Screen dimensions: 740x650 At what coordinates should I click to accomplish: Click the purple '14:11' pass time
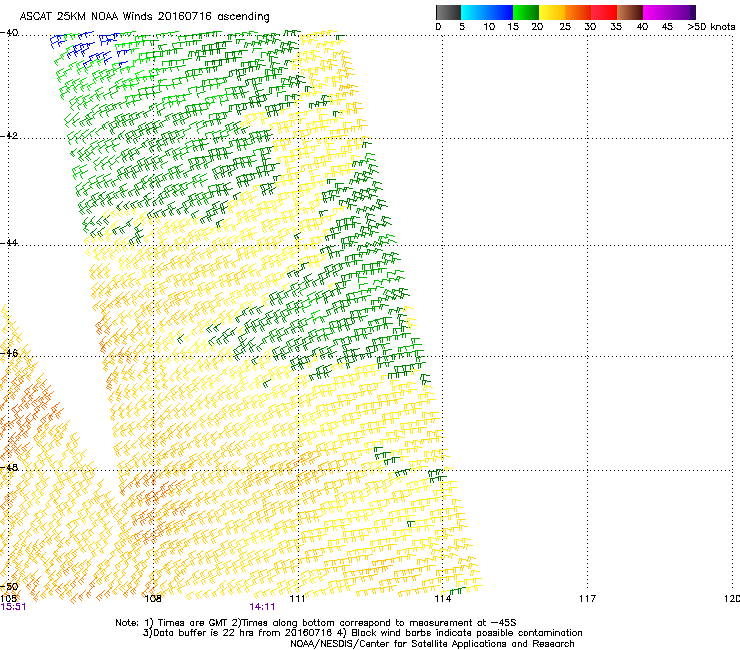[262, 607]
